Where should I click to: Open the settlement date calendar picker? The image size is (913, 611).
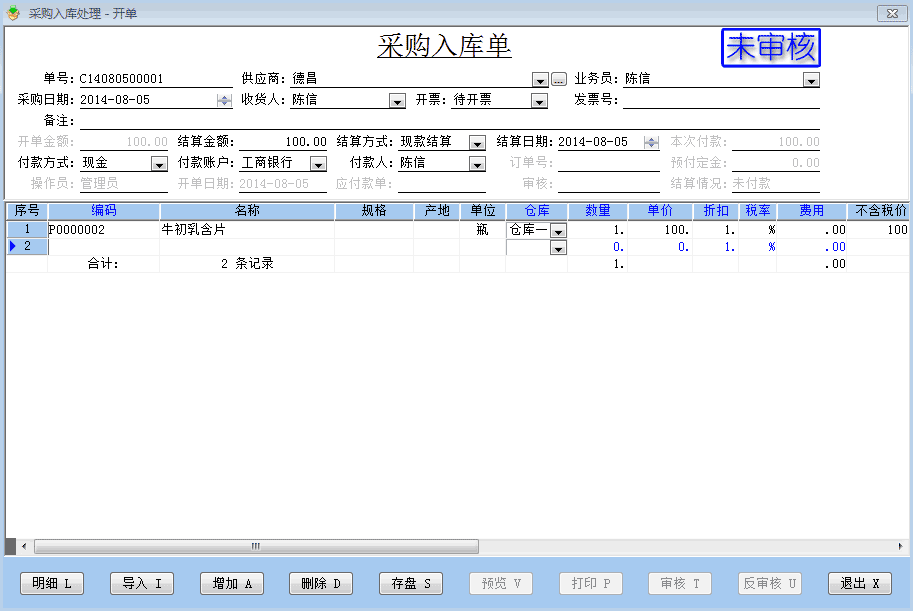click(x=651, y=142)
